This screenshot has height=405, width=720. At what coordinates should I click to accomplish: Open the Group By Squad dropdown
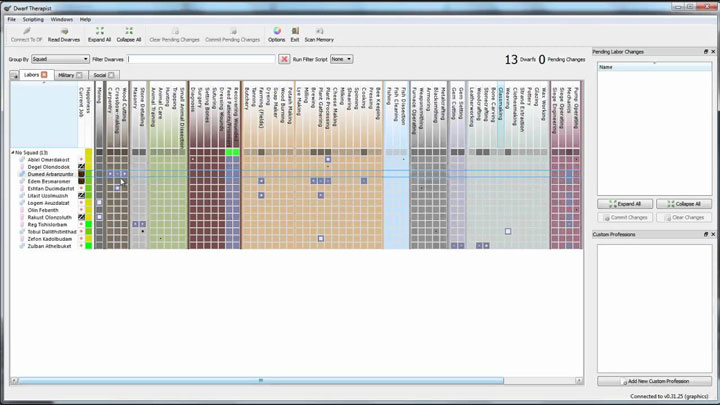pos(60,59)
